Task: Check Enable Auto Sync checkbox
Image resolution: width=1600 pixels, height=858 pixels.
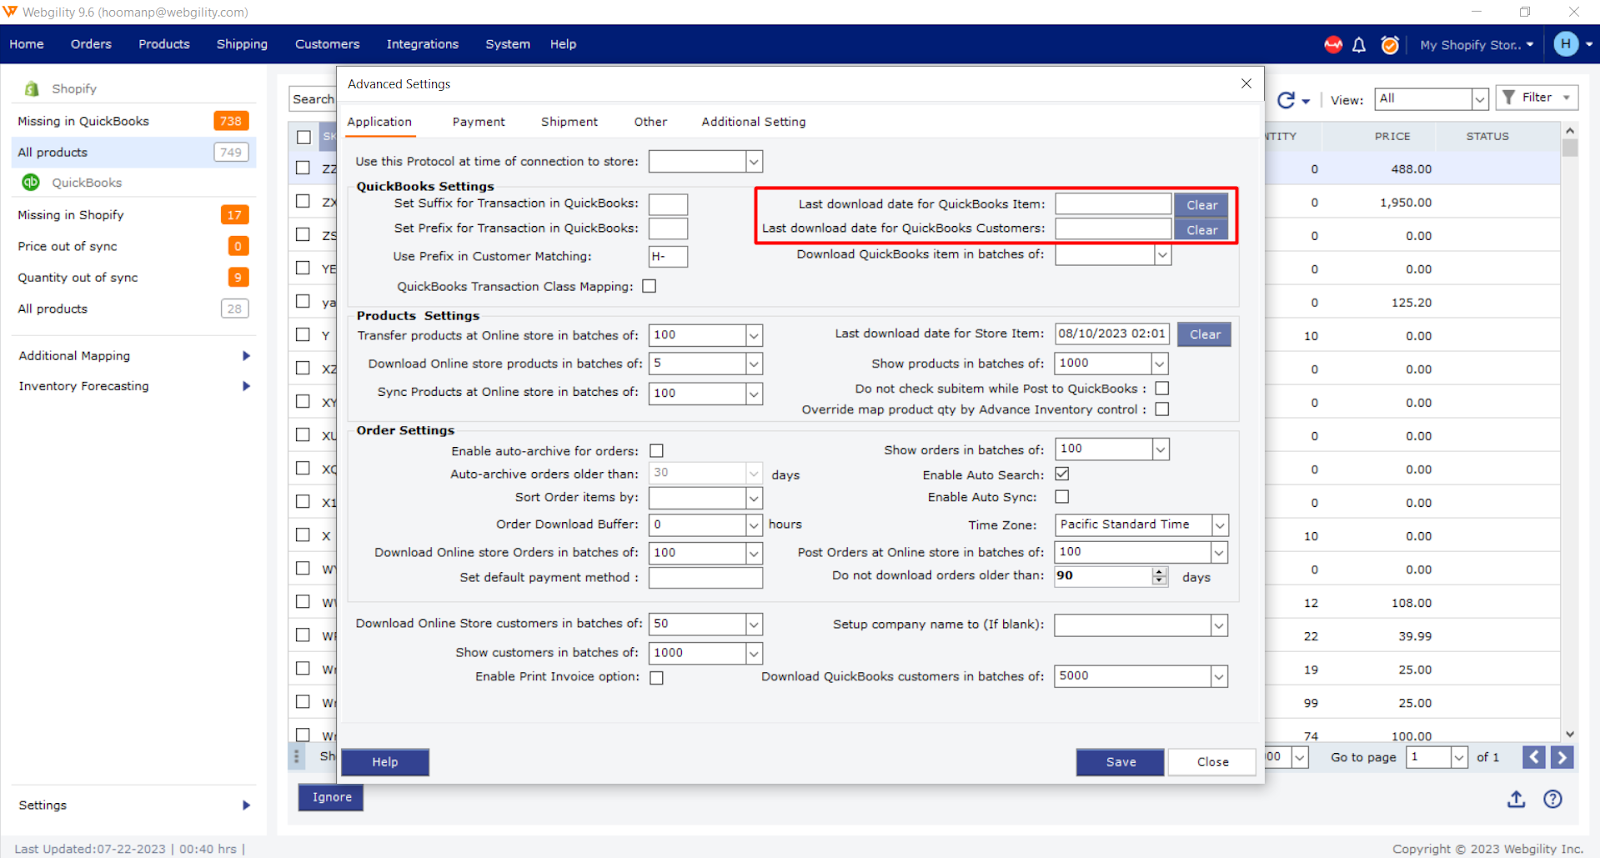Action: tap(1062, 497)
